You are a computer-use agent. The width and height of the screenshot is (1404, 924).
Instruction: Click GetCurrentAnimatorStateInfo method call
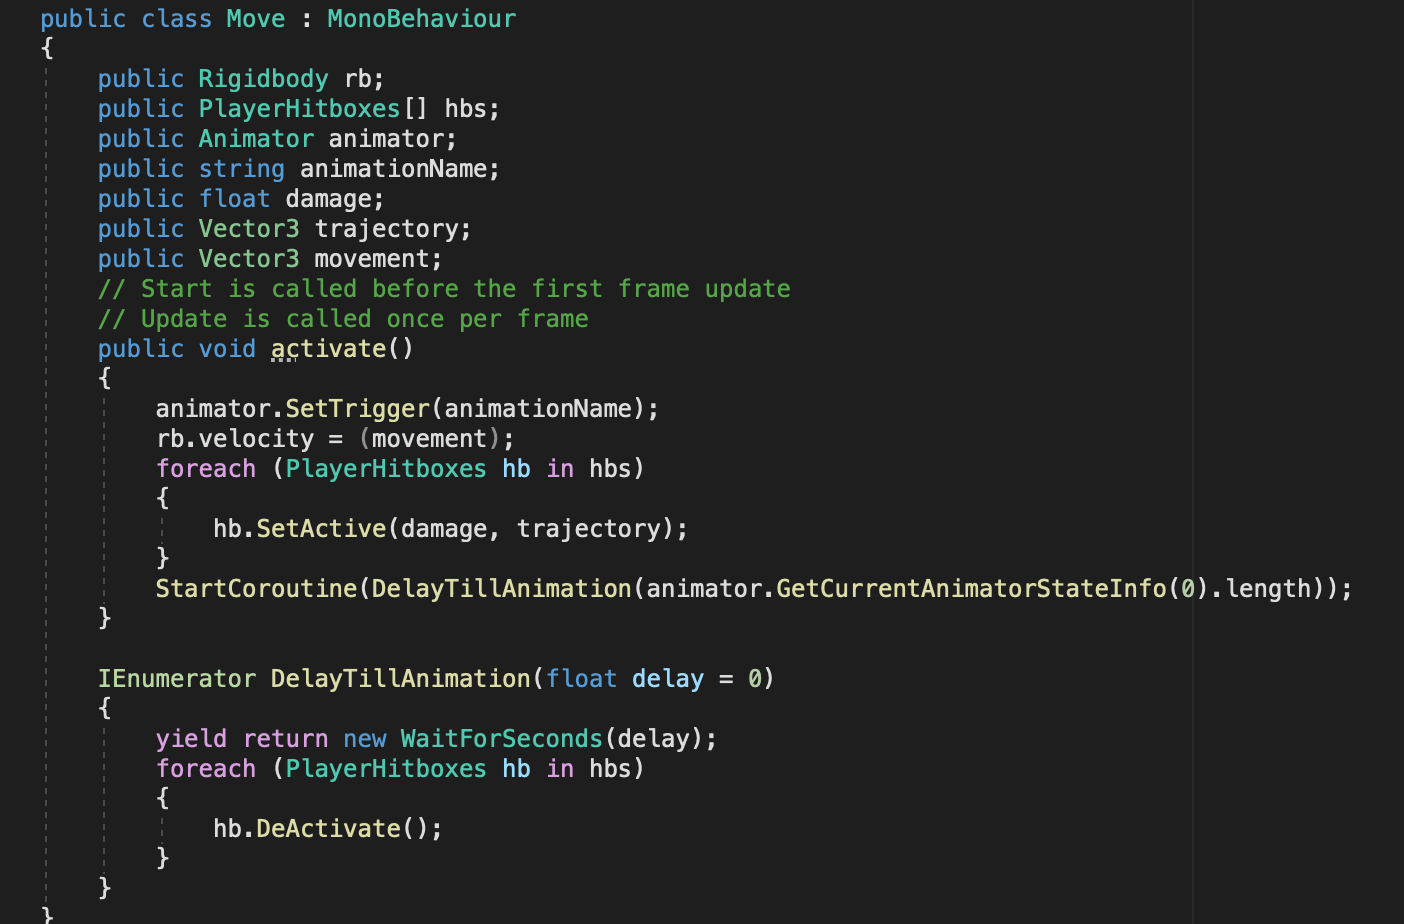click(x=971, y=589)
